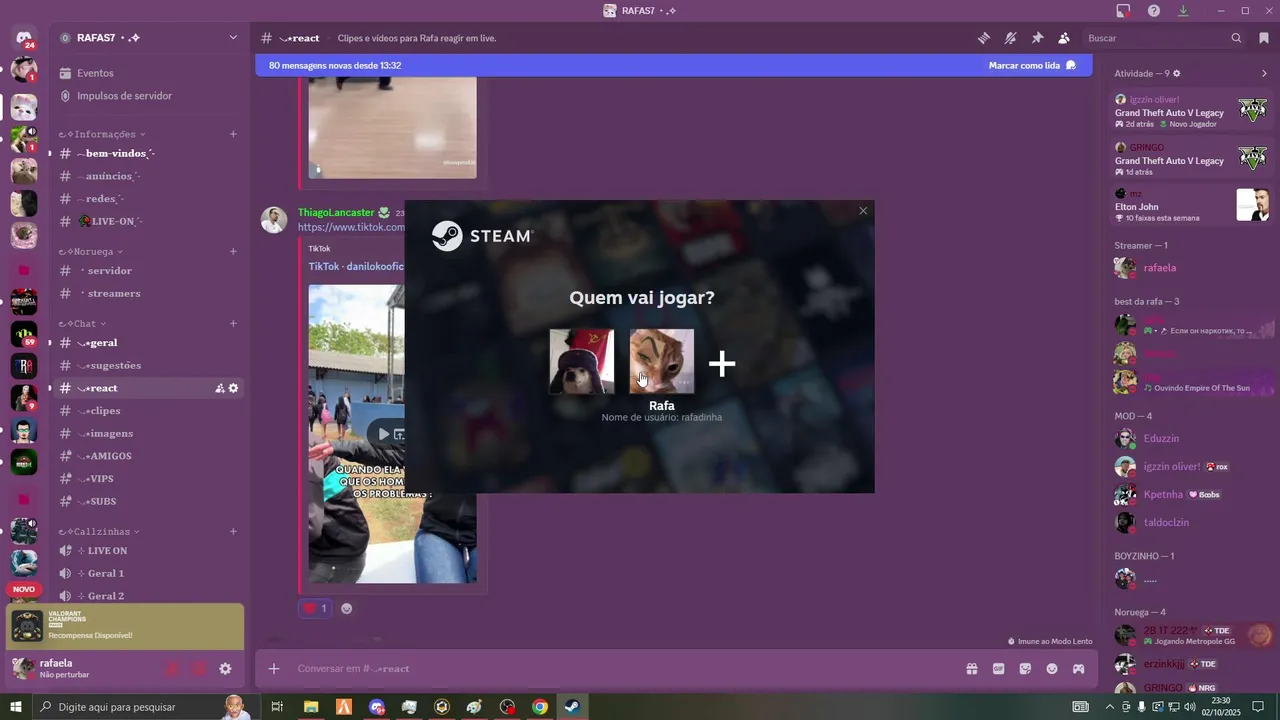This screenshot has width=1280, height=720.
Task: Switch to the geral channel
Action: click(x=148, y=343)
